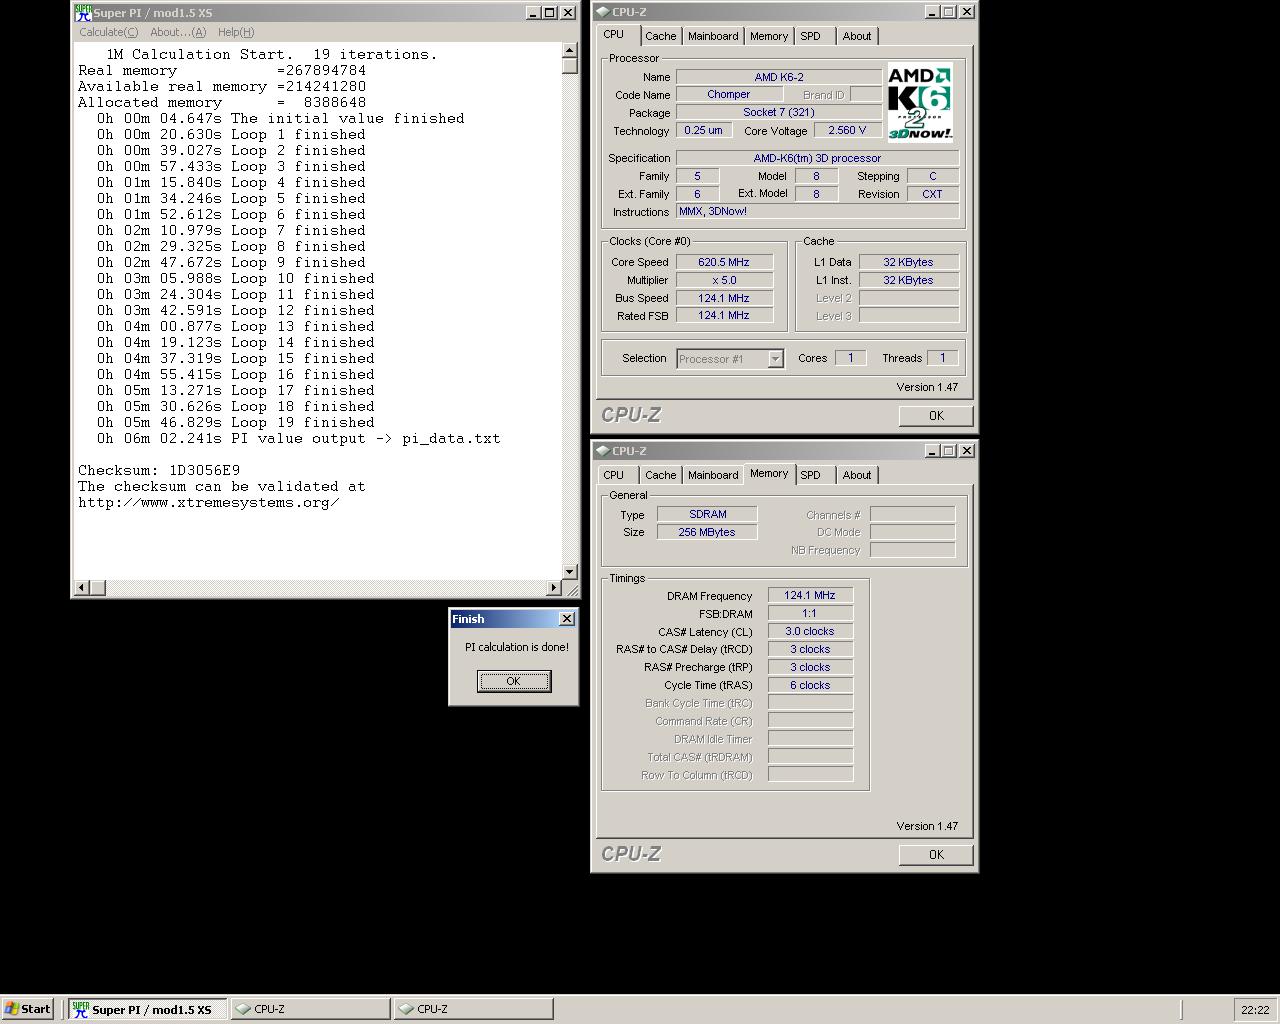Click the Technology value 0.25 um
This screenshot has width=1280, height=1024.
point(703,131)
